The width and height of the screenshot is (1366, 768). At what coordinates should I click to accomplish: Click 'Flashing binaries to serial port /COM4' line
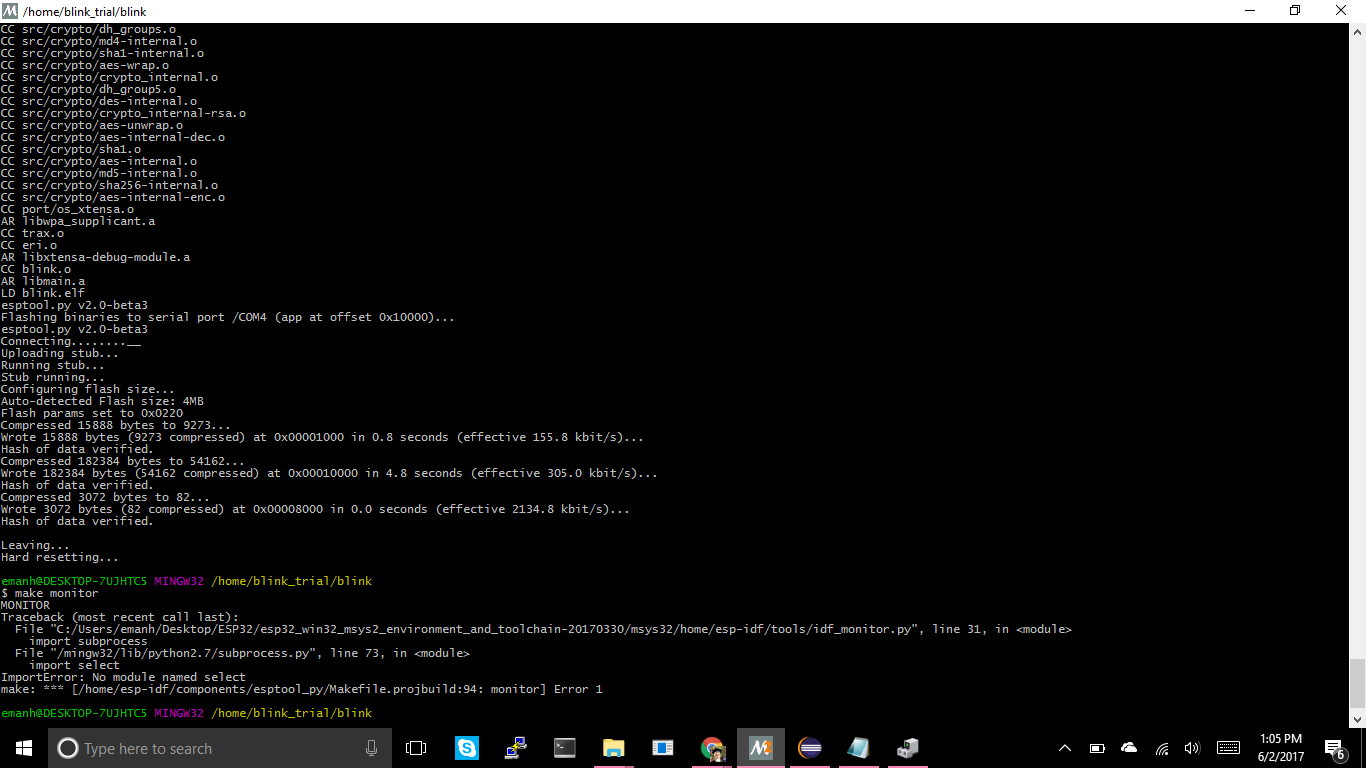pyautogui.click(x=228, y=317)
